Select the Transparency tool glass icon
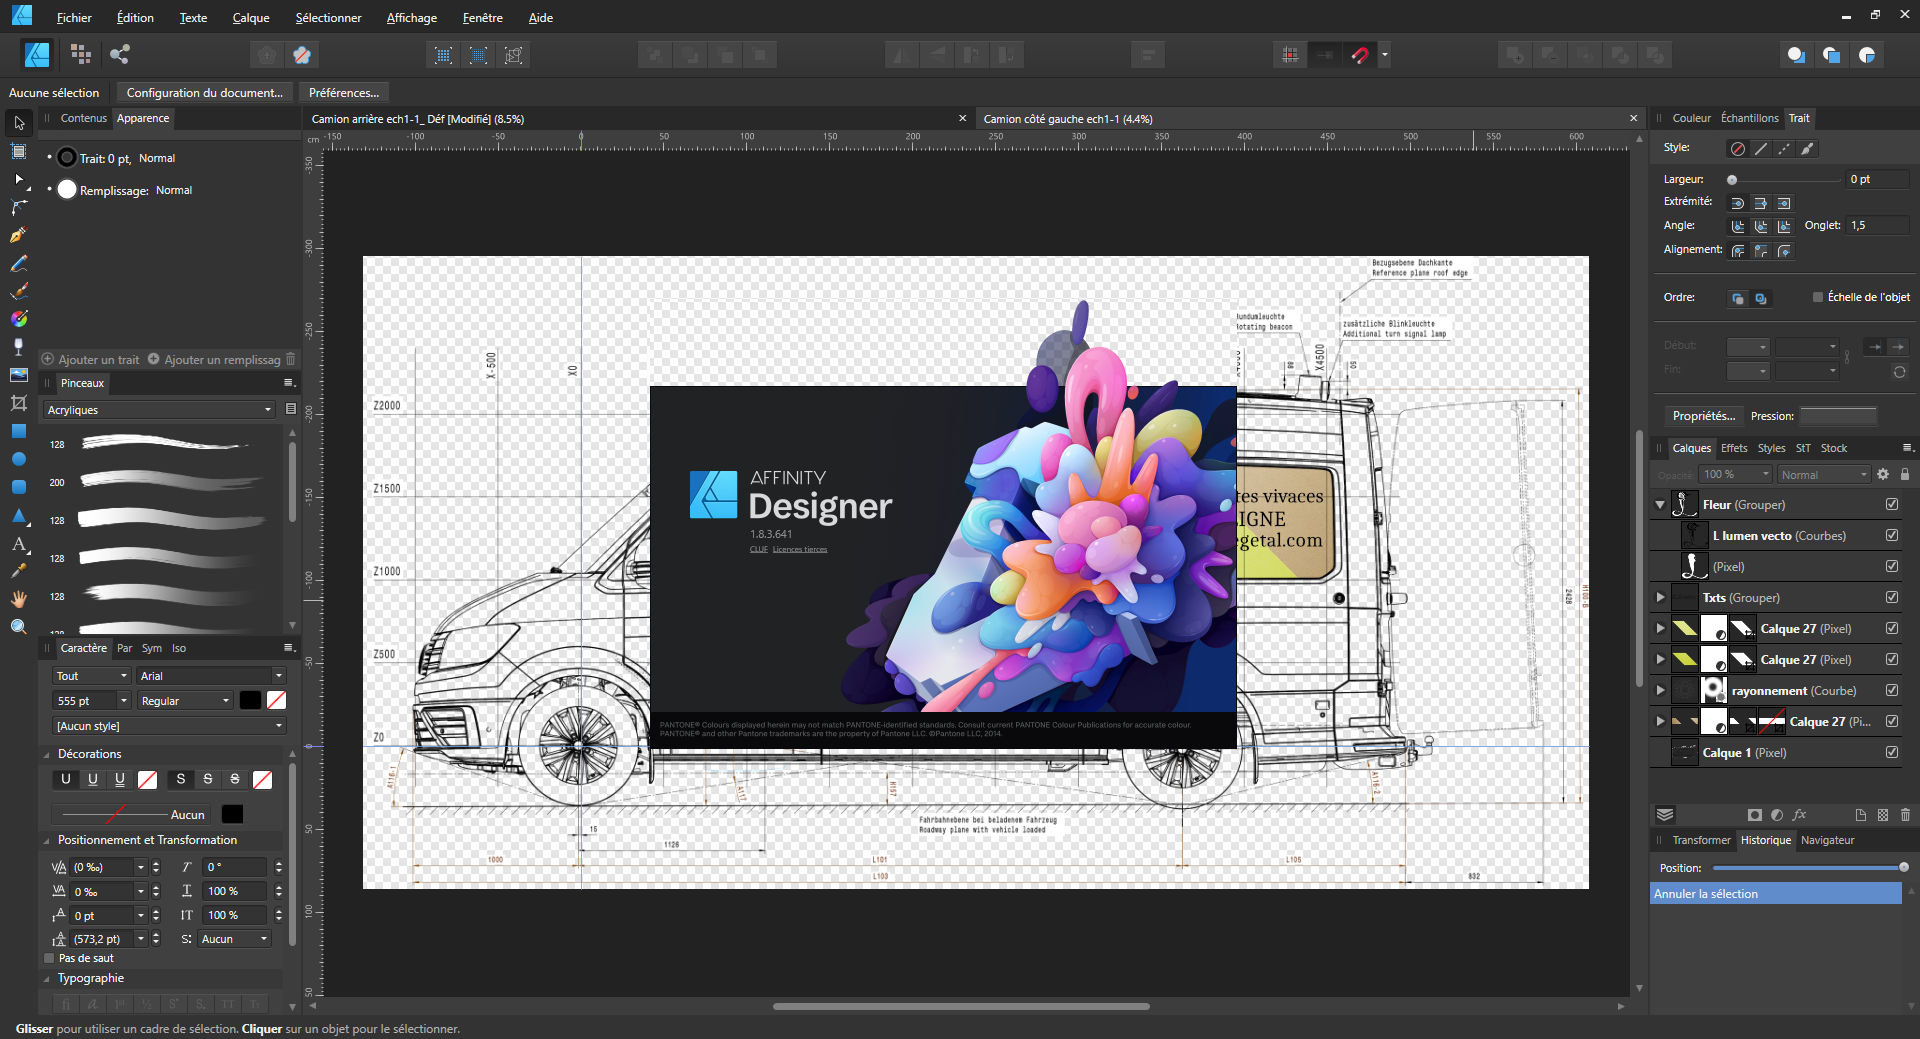This screenshot has height=1039, width=1920. tap(18, 347)
